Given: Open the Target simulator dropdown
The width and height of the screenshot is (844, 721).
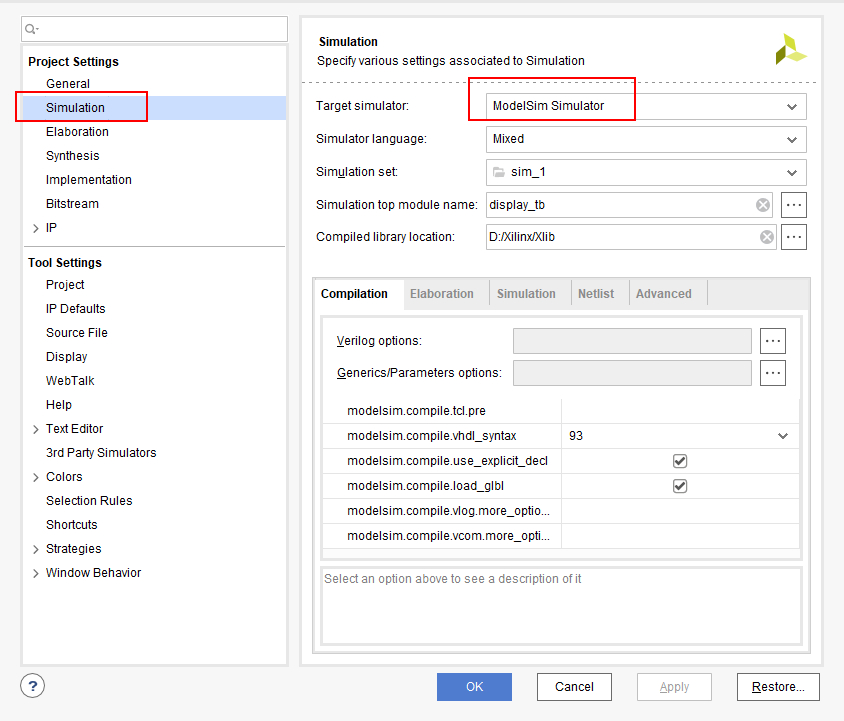Looking at the screenshot, I should [x=791, y=107].
